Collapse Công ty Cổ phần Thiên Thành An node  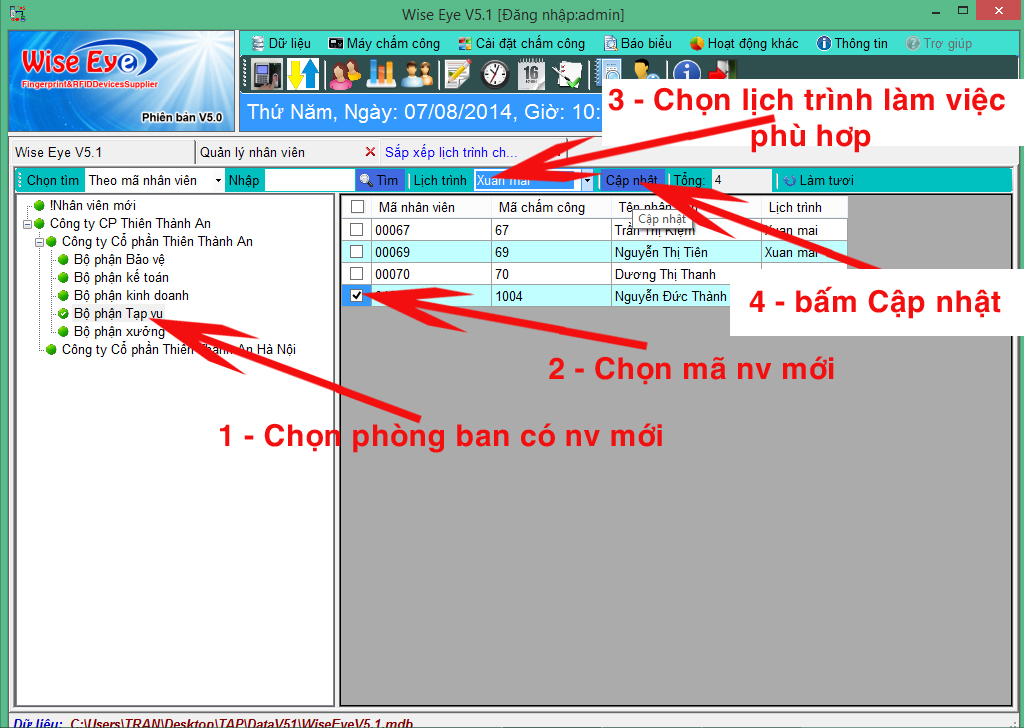[x=39, y=242]
